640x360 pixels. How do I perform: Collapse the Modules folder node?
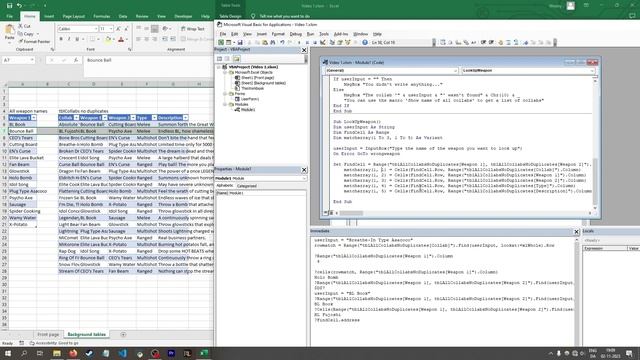225,104
